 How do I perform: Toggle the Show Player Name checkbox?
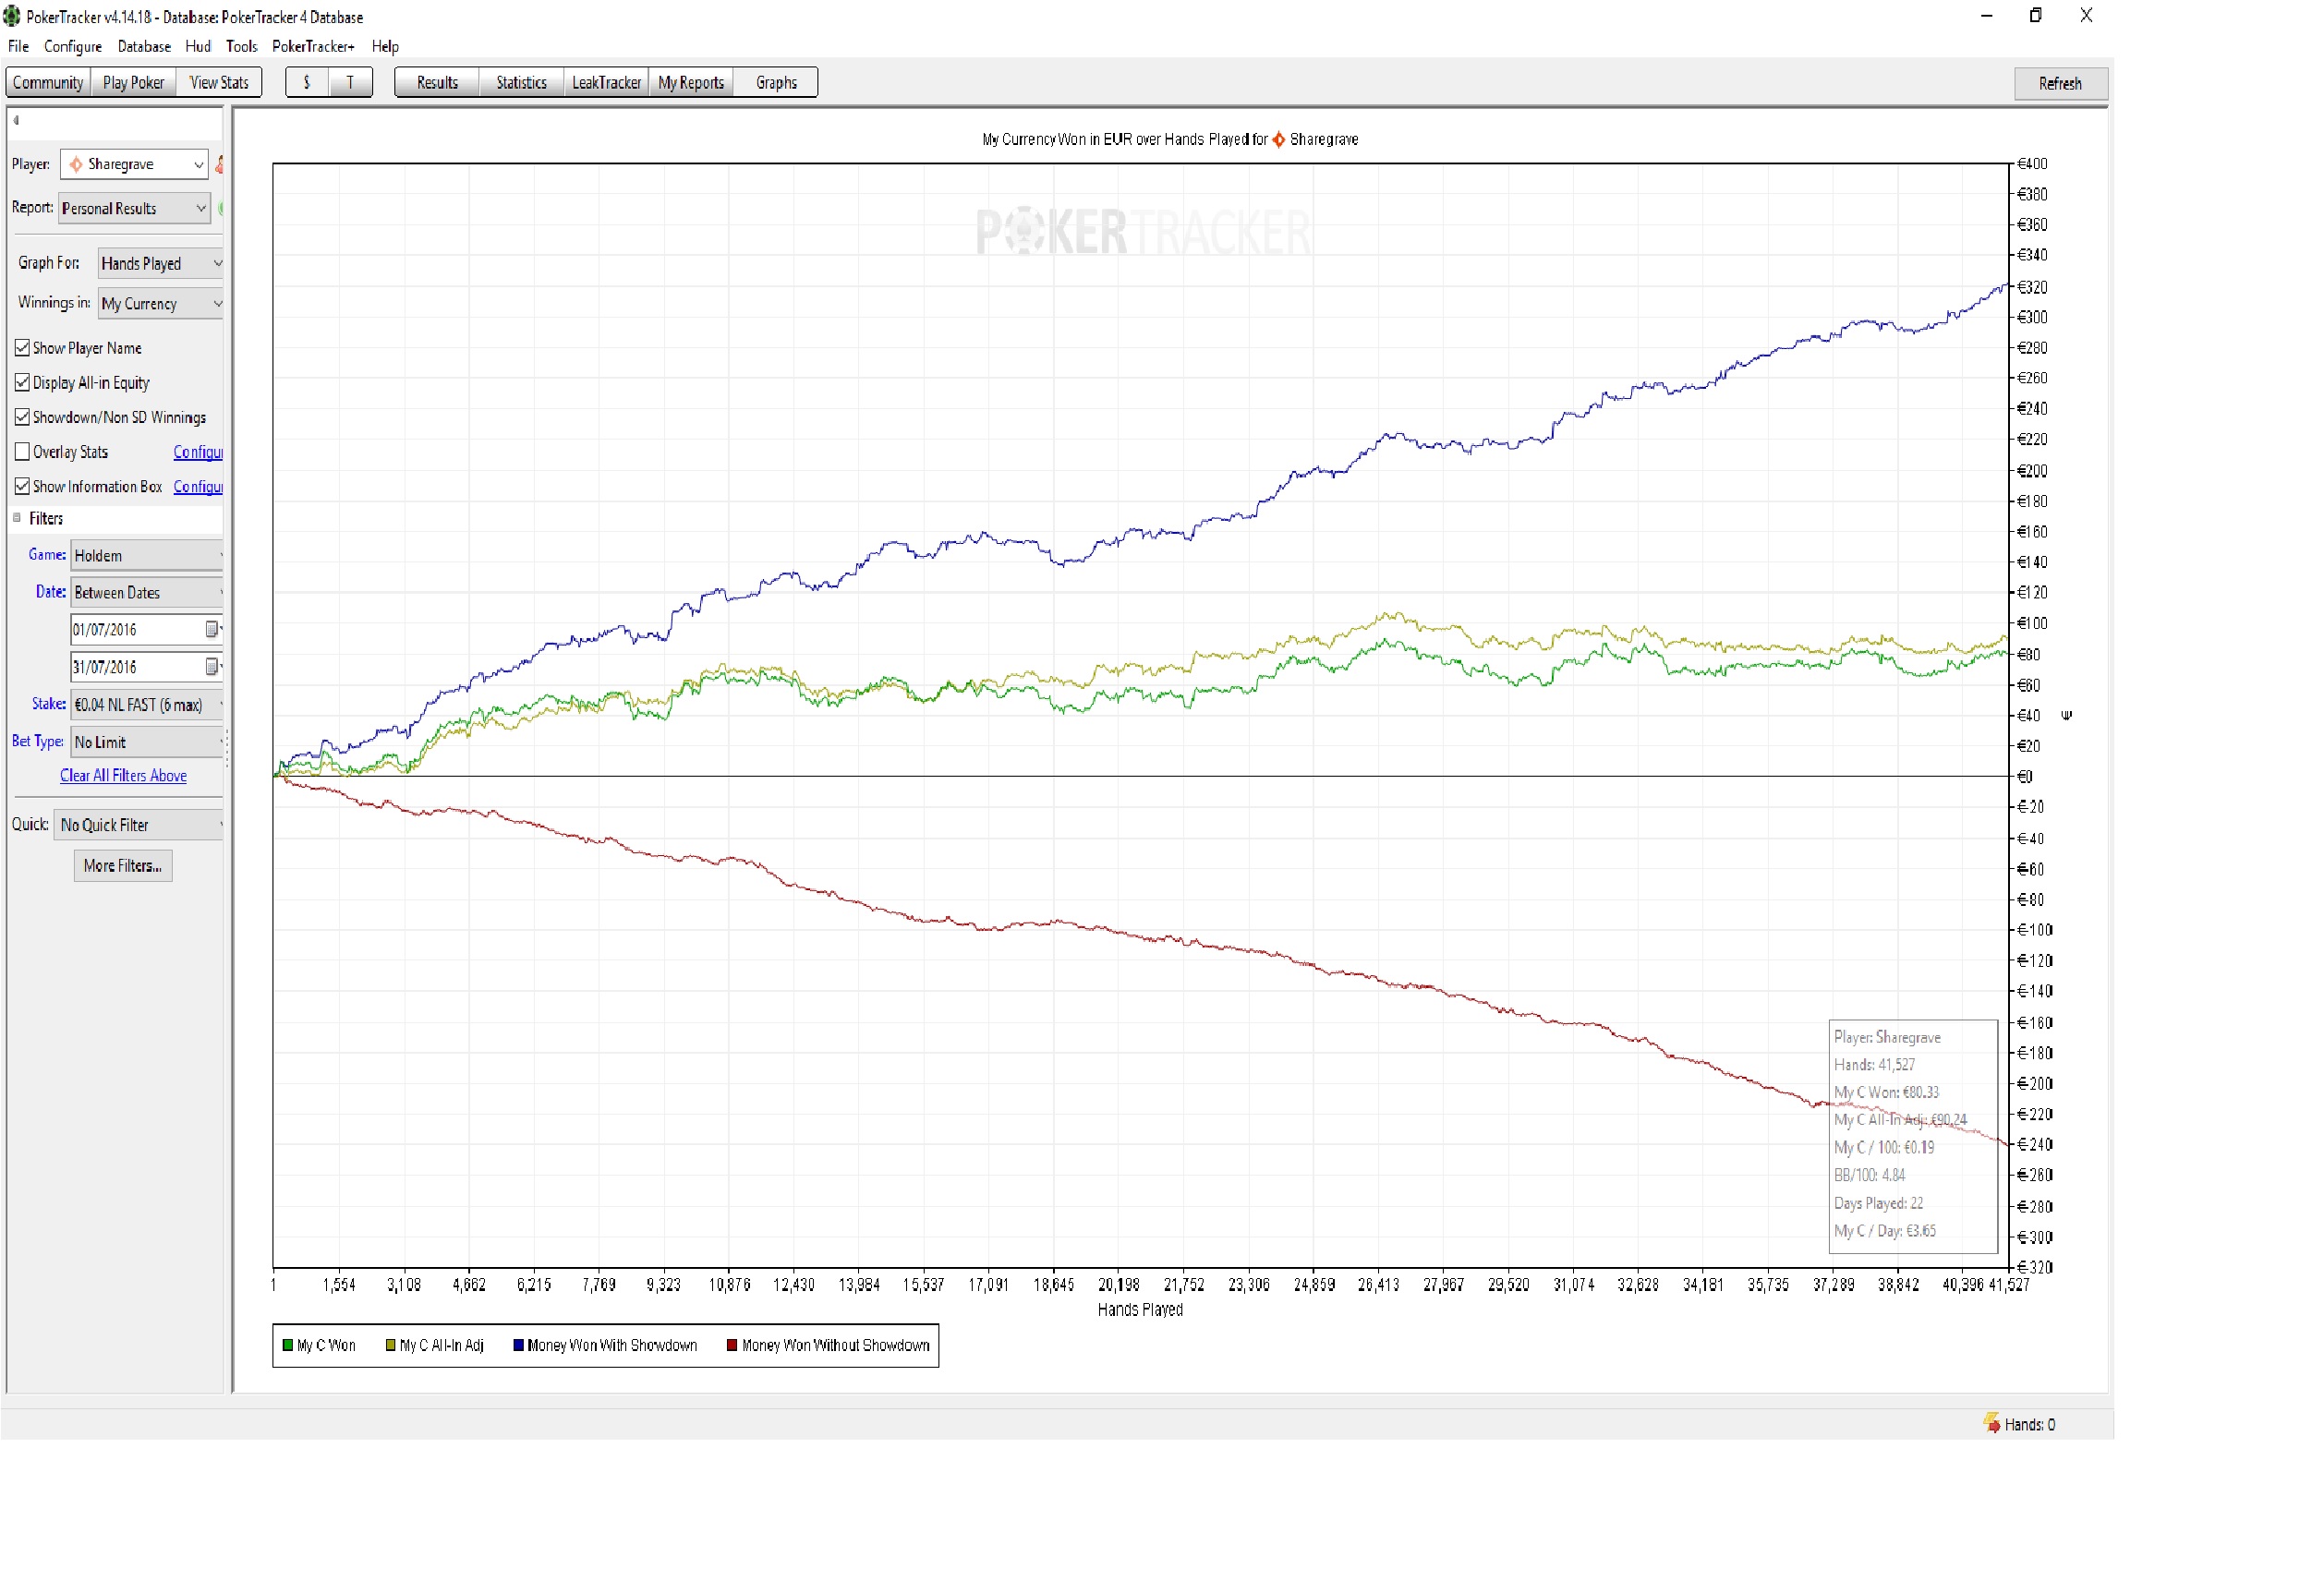coord(22,348)
